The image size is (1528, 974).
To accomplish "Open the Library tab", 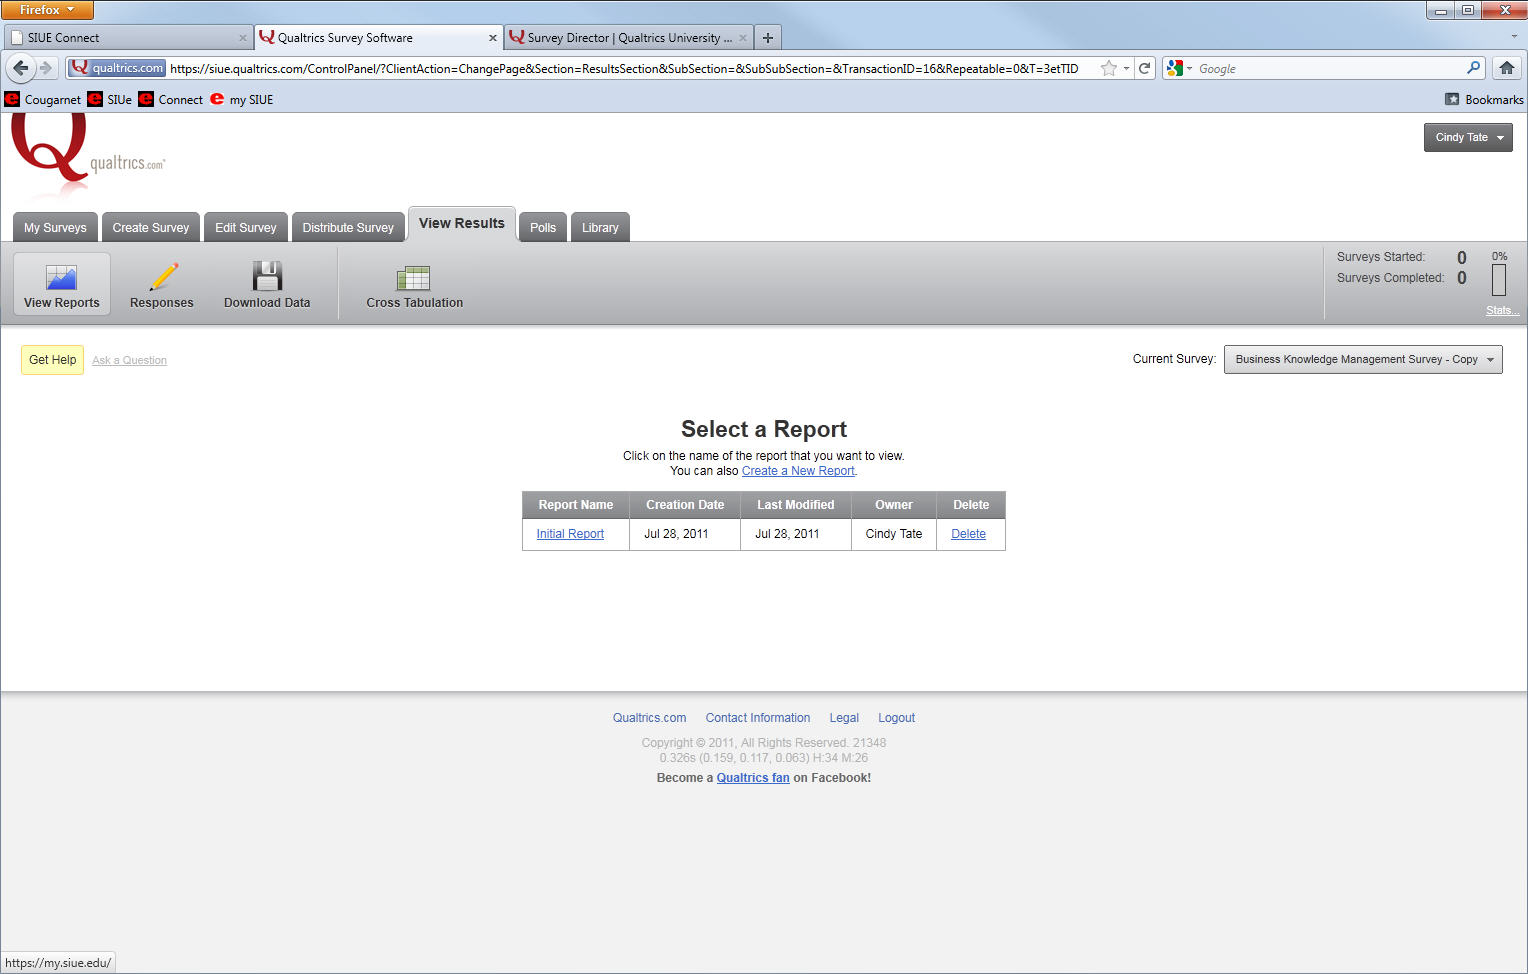I will [x=600, y=227].
